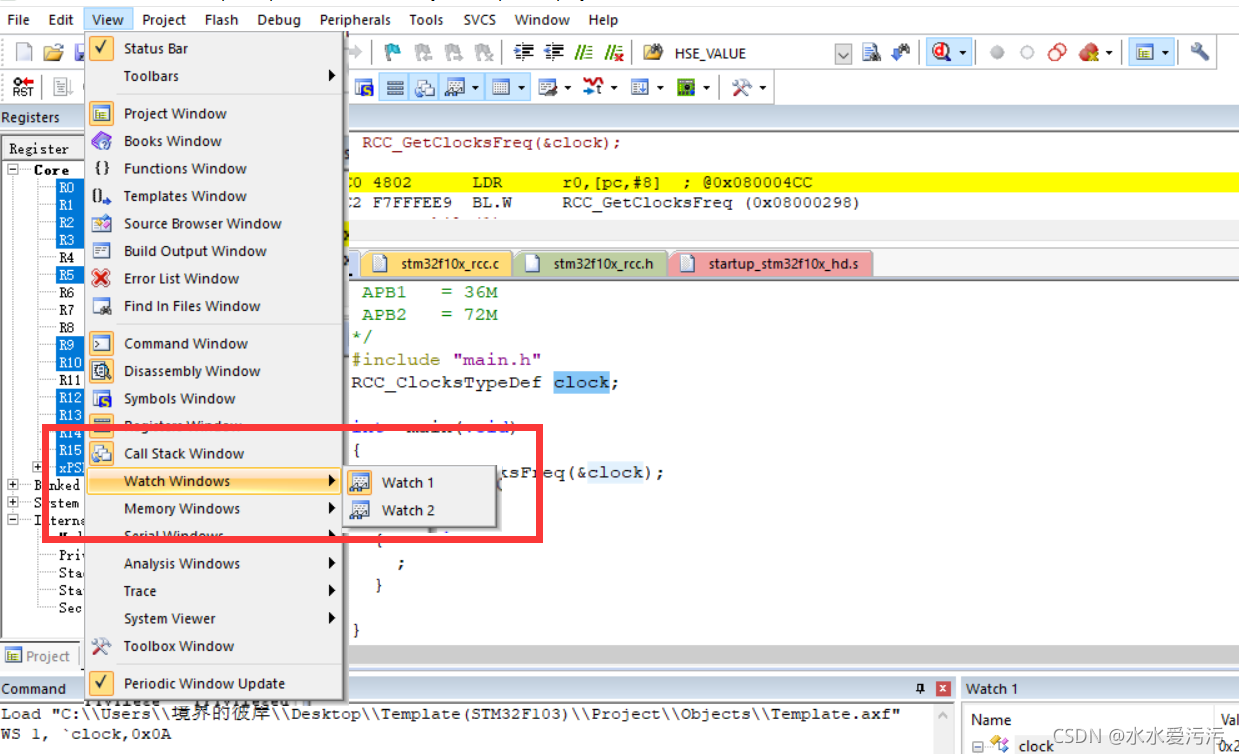Click enable/disable breakpoint hollow circle icon
Screen dimensions: 1239x754
pos(1027,53)
